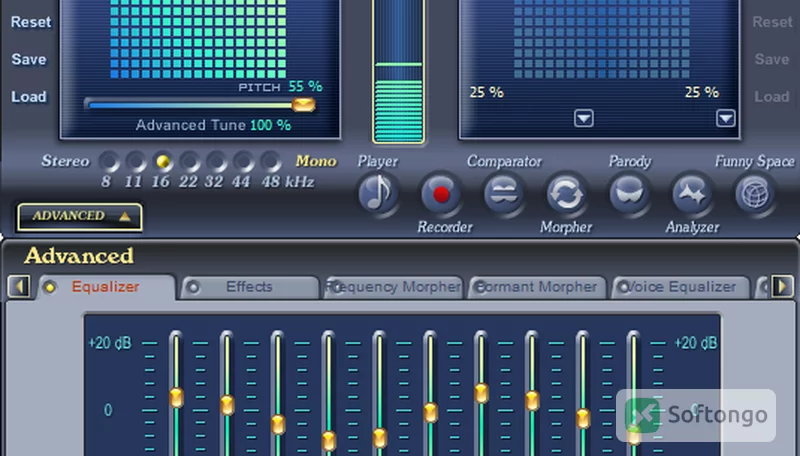Collapse the ADVANCED panel button
Viewport: 800px width, 456px height.
click(x=80, y=217)
